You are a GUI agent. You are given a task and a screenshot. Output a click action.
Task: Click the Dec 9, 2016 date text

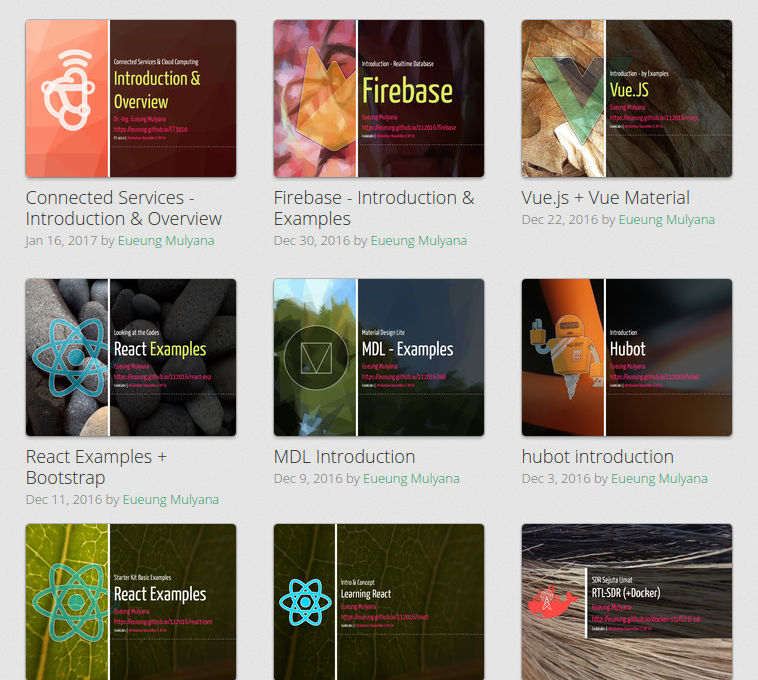[x=308, y=479]
